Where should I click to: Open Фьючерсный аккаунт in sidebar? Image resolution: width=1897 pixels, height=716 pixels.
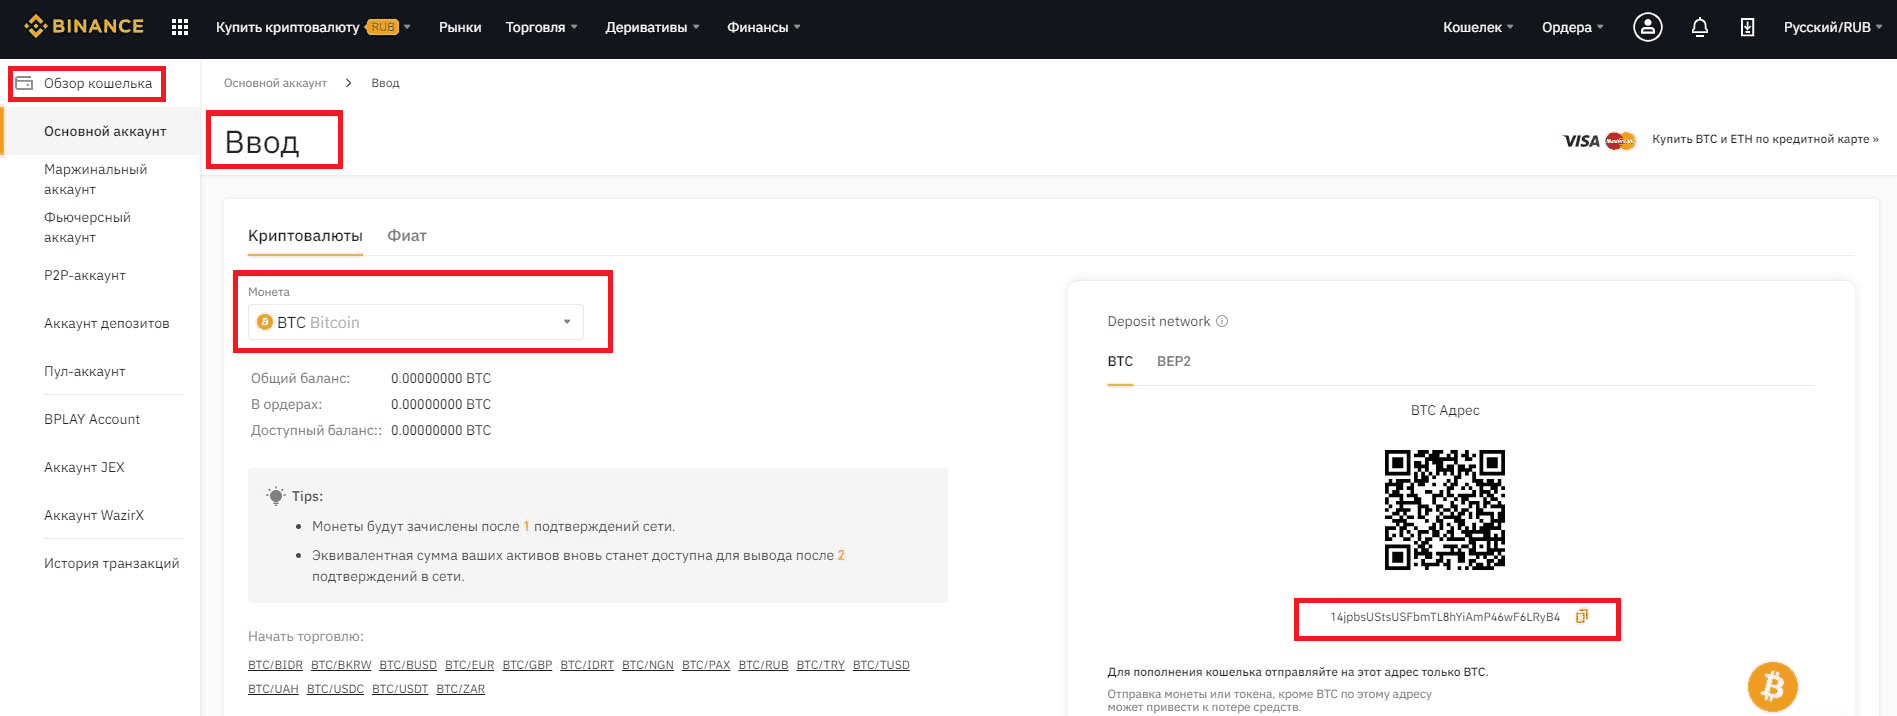87,227
